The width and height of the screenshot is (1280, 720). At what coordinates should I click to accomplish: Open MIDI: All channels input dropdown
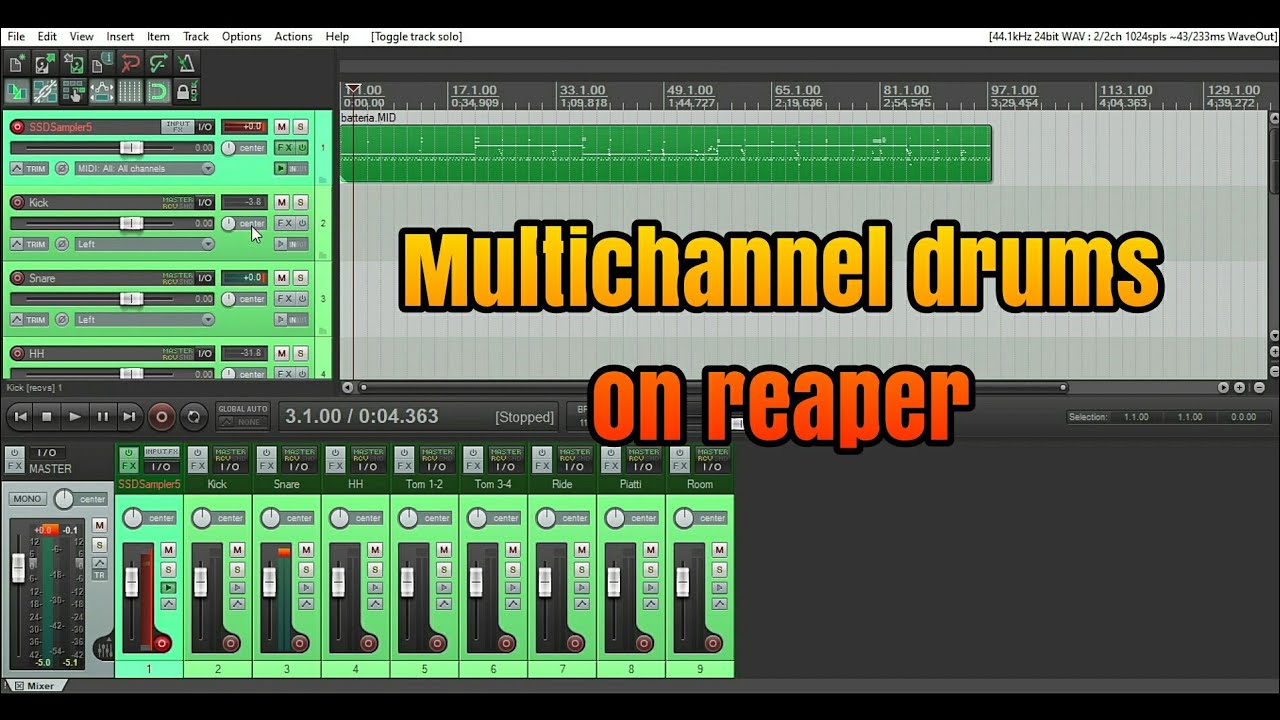[145, 169]
